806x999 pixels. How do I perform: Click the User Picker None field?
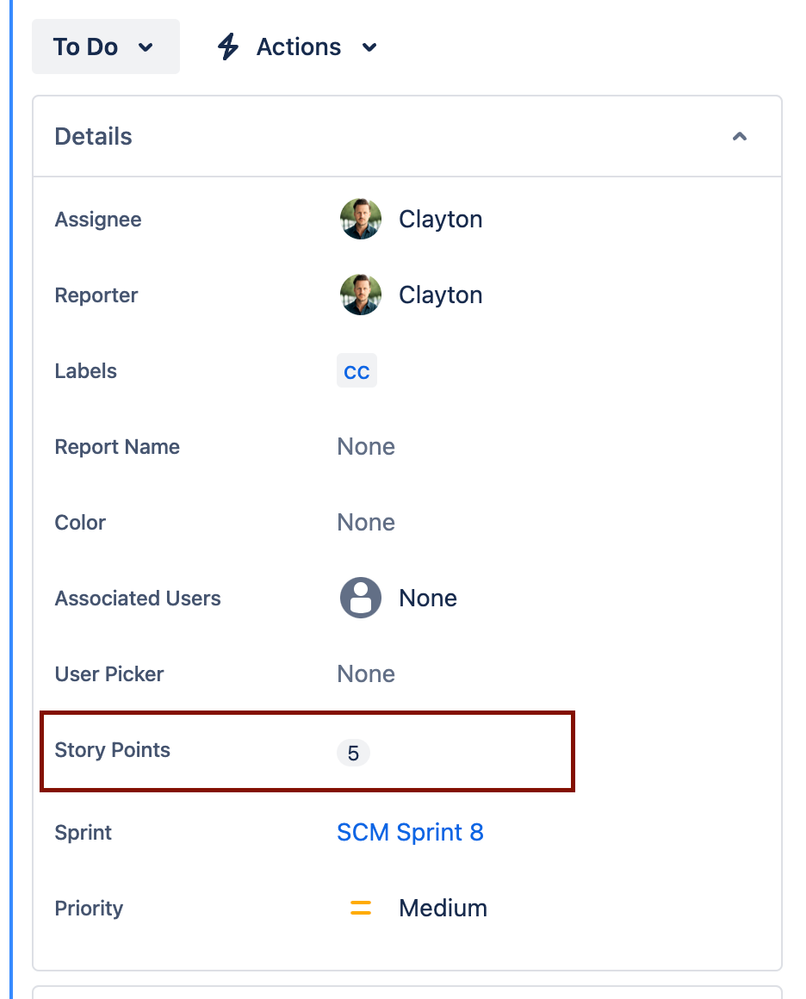[x=366, y=674]
